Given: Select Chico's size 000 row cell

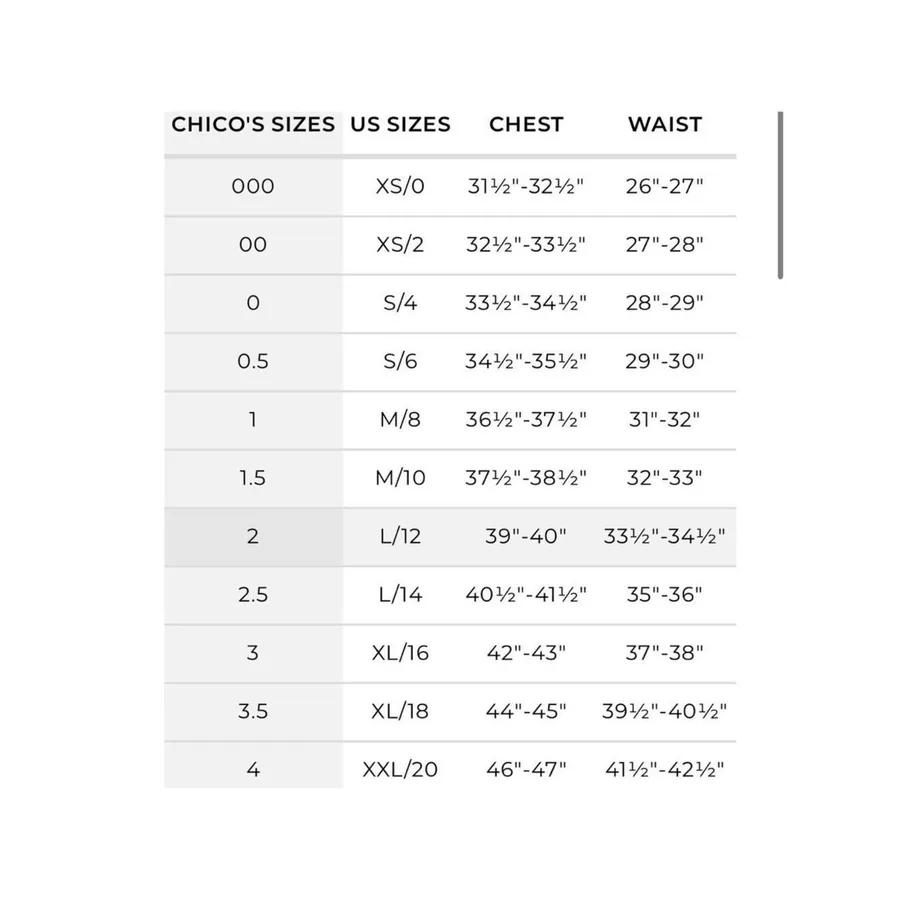Looking at the screenshot, I should (x=253, y=187).
